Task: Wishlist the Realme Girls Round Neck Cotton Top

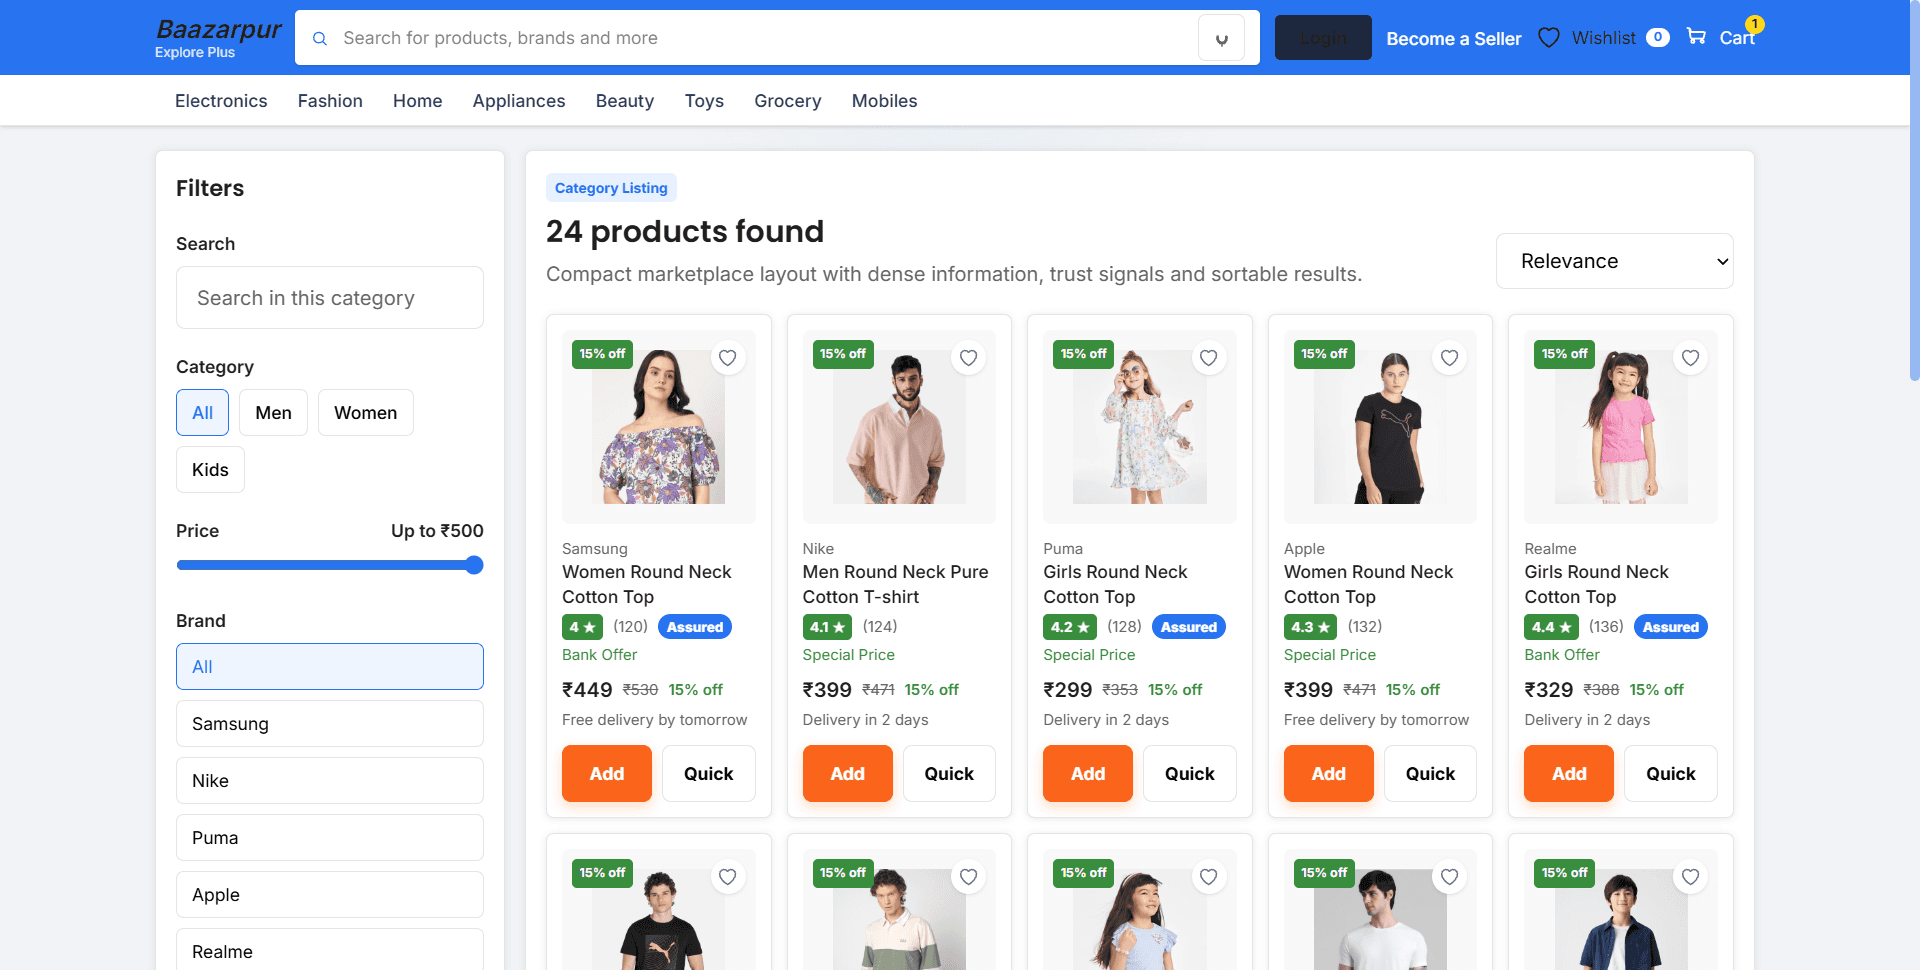Action: [1690, 358]
